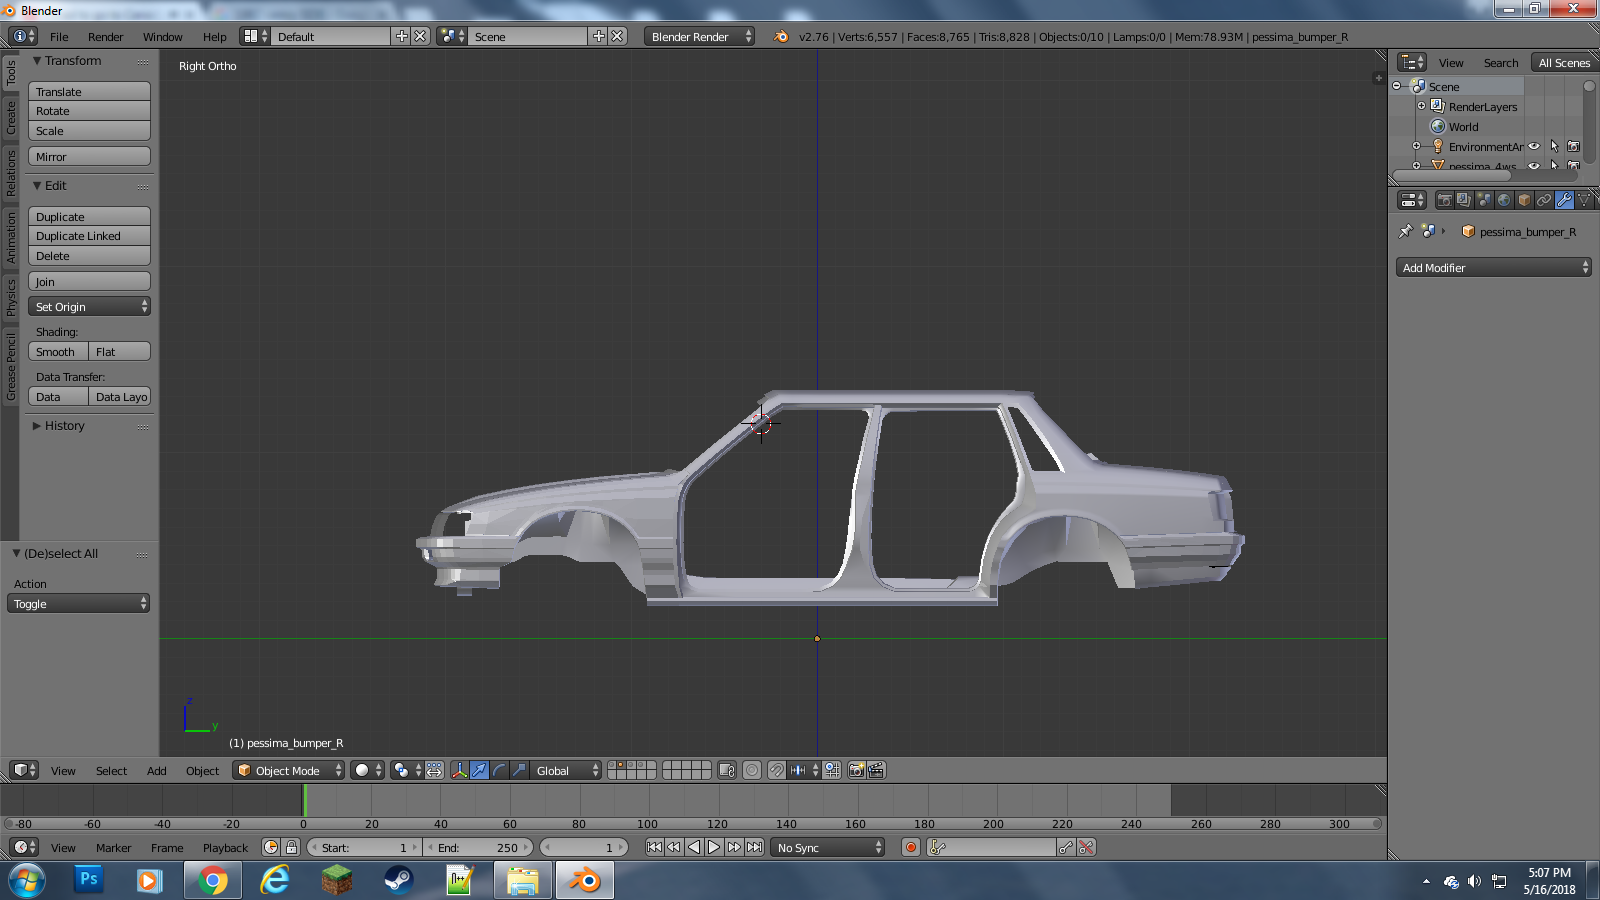The image size is (1600, 900).
Task: Click the OpenGL render image icon
Action: (856, 770)
